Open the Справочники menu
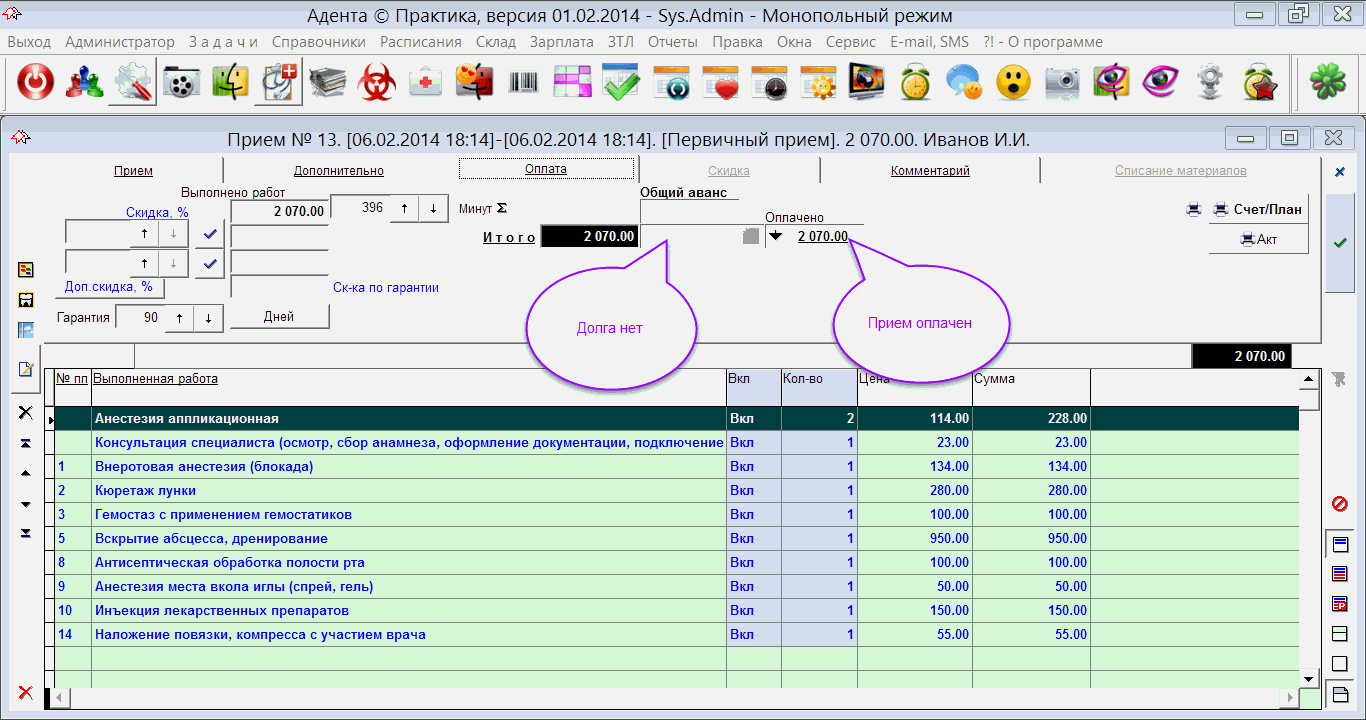Viewport: 1366px width, 720px height. pyautogui.click(x=318, y=42)
